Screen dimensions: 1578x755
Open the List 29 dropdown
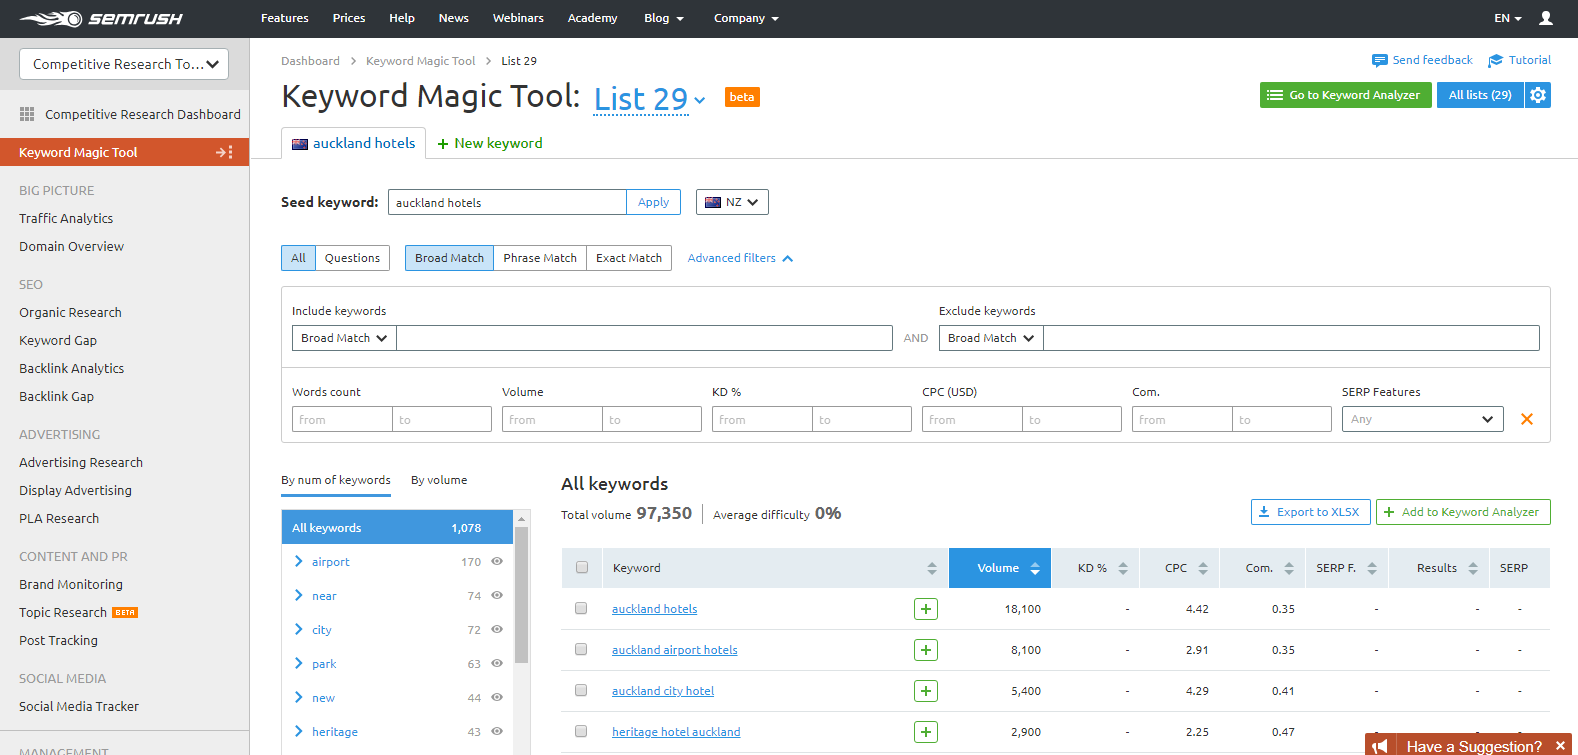coord(650,99)
